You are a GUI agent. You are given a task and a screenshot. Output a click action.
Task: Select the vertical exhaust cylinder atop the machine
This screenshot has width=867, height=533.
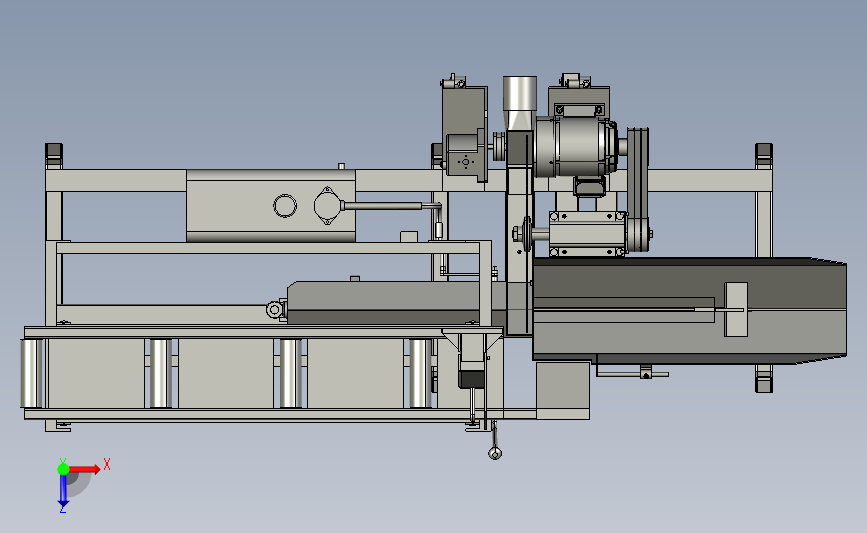point(520,94)
